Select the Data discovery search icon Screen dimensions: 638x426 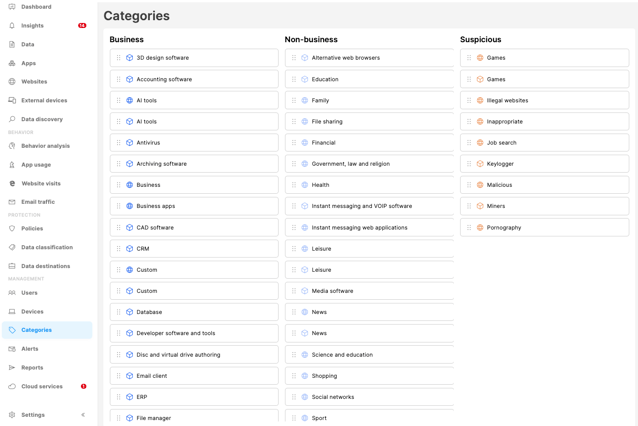(x=12, y=119)
